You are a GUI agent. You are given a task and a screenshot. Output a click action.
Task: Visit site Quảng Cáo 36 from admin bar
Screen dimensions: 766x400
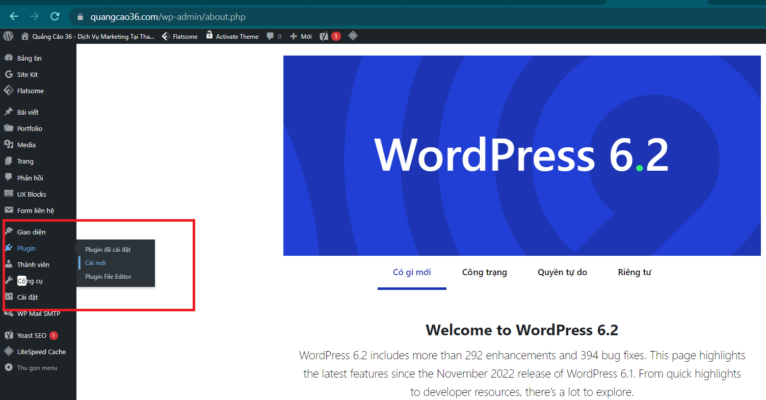[87, 36]
